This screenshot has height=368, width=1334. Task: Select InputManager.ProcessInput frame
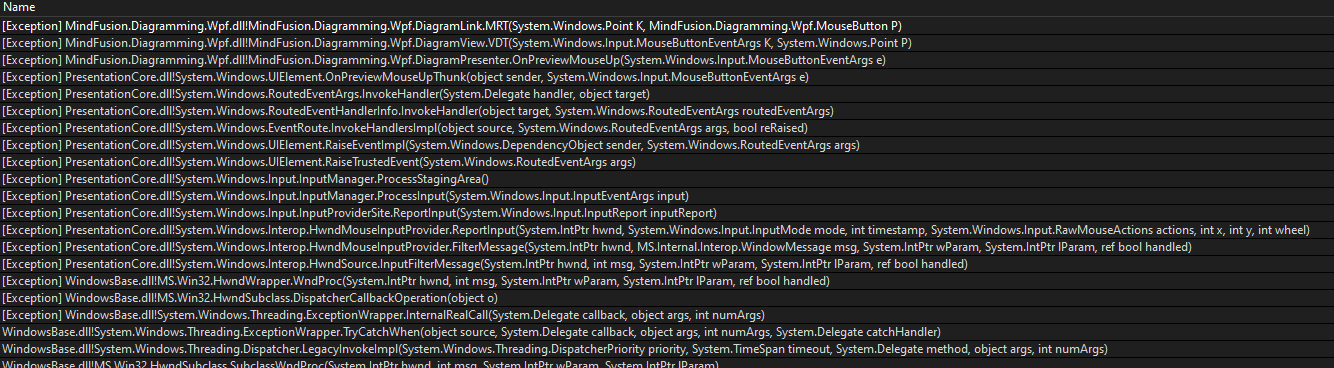pos(667,196)
